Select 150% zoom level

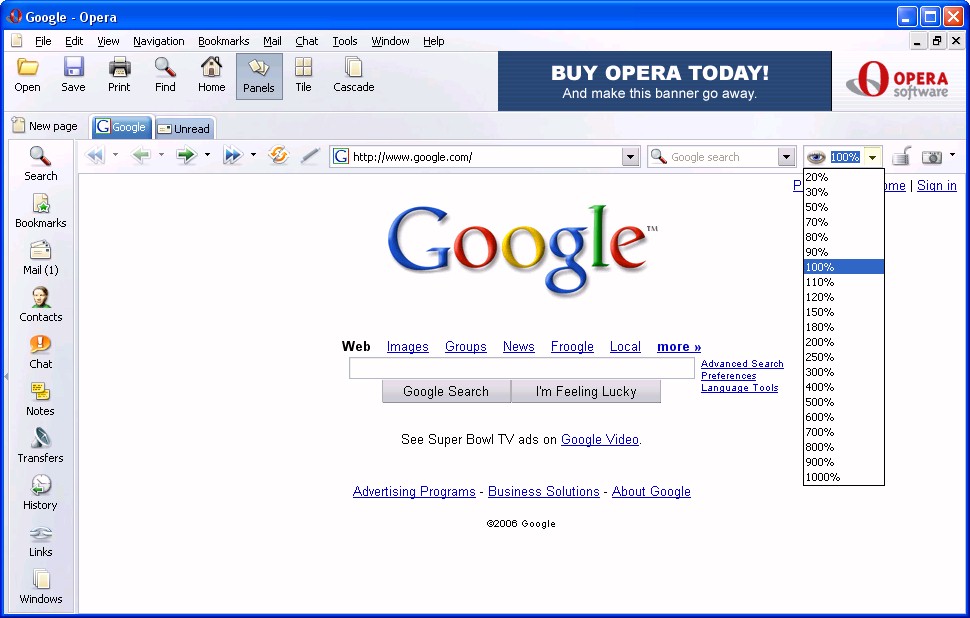(844, 312)
